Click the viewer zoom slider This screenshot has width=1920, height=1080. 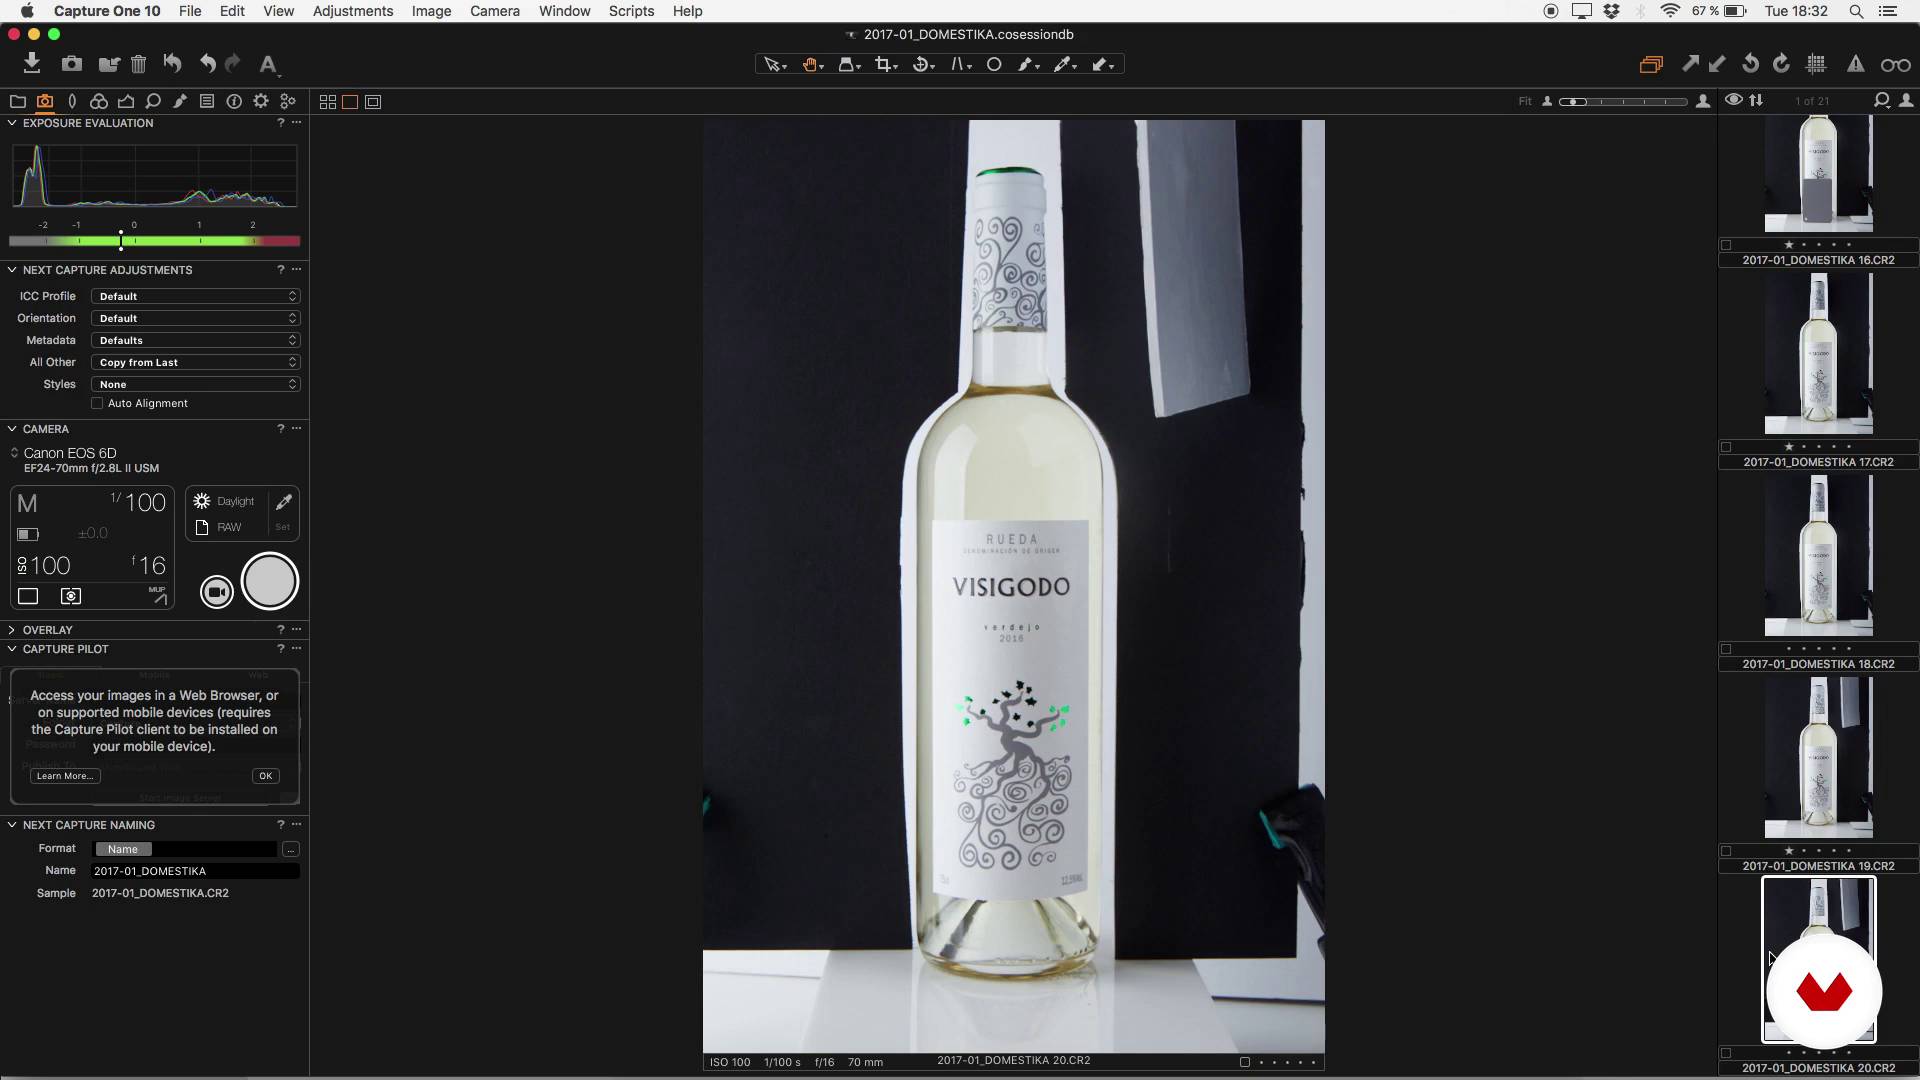[1624, 102]
